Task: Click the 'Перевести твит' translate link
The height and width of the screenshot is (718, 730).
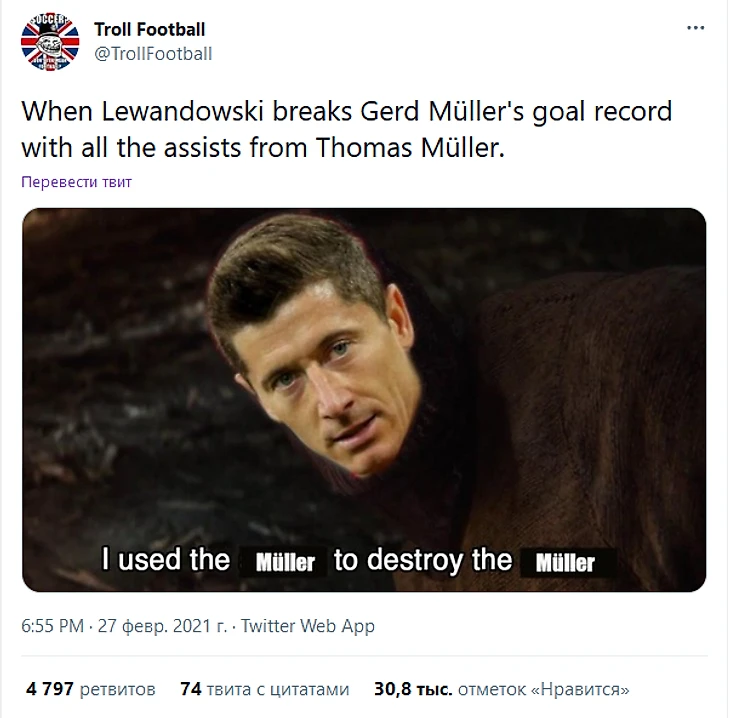Action: coord(76,182)
